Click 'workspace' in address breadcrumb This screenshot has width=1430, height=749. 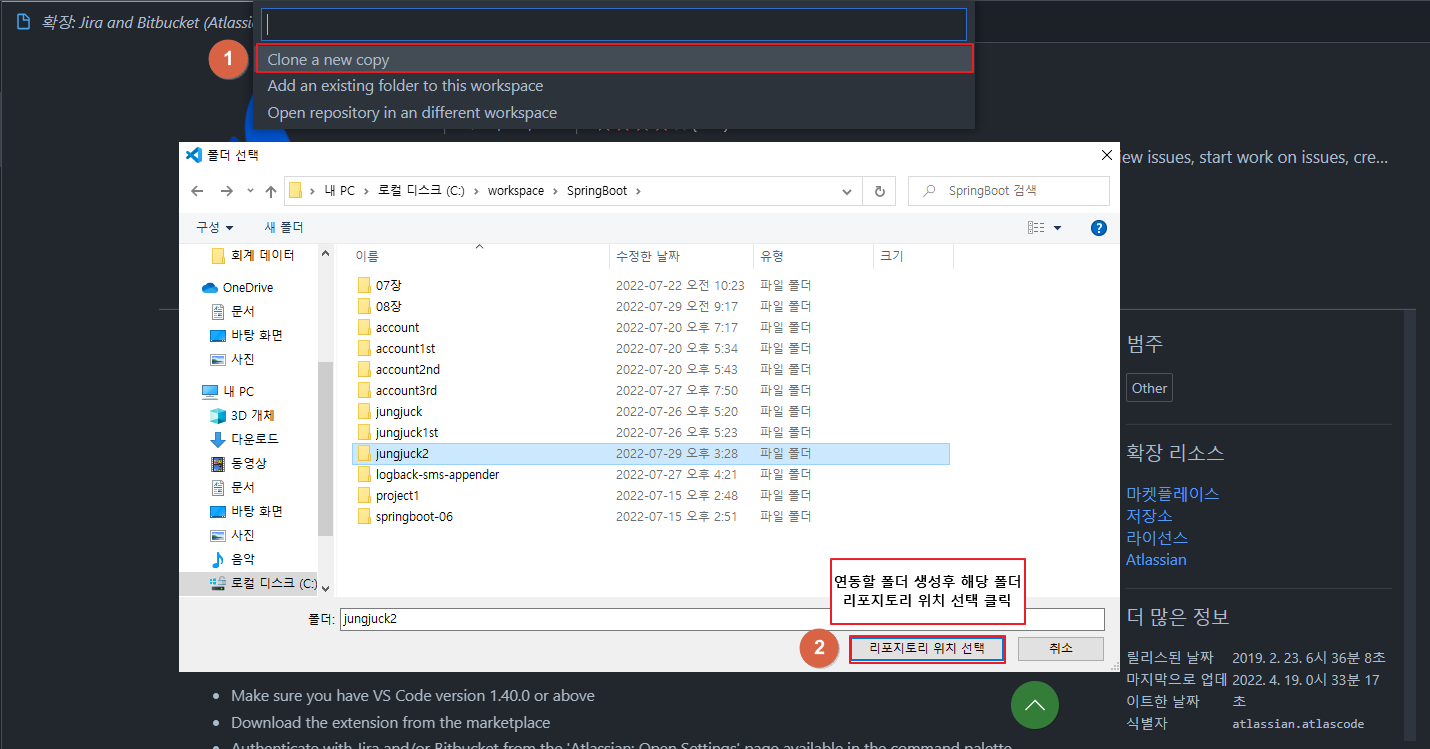516,191
